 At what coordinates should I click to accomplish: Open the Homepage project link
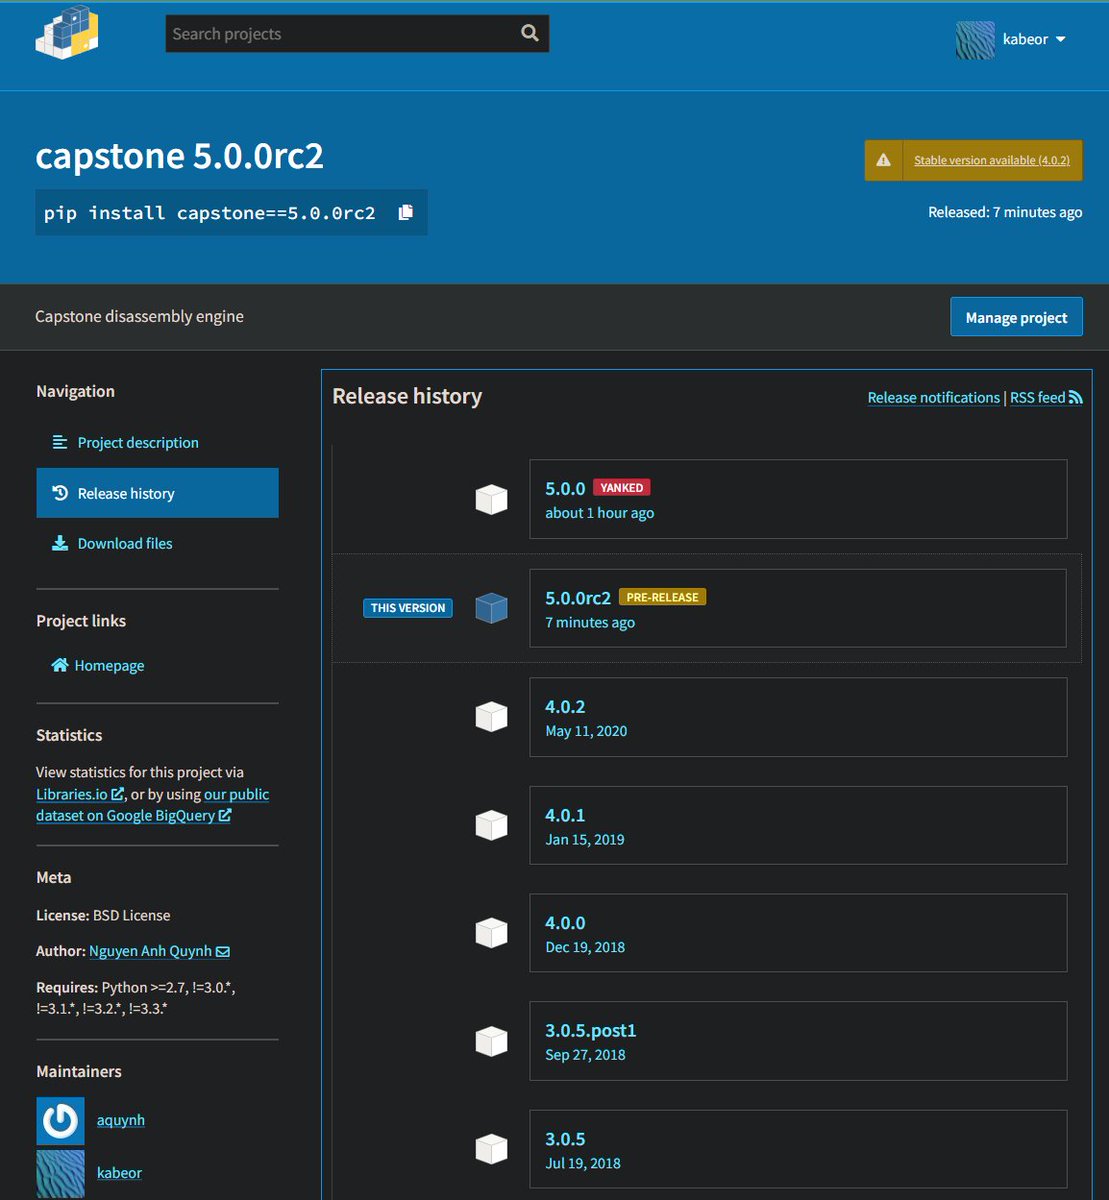pos(98,665)
